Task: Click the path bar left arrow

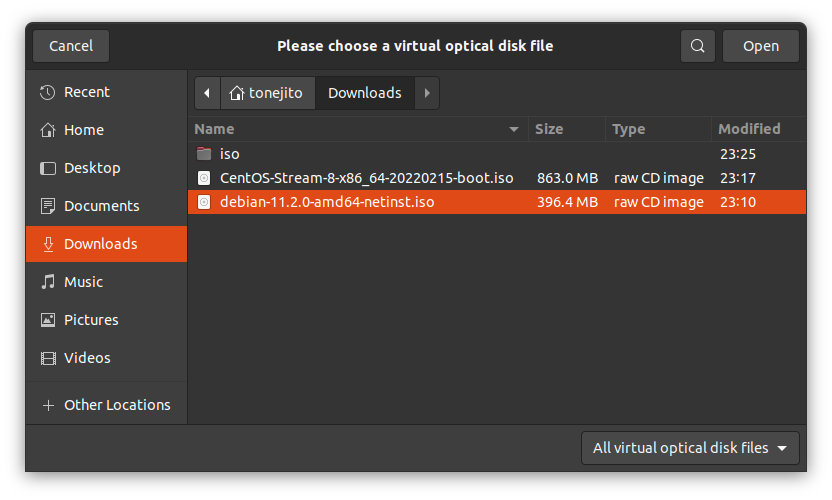Action: pyautogui.click(x=207, y=93)
